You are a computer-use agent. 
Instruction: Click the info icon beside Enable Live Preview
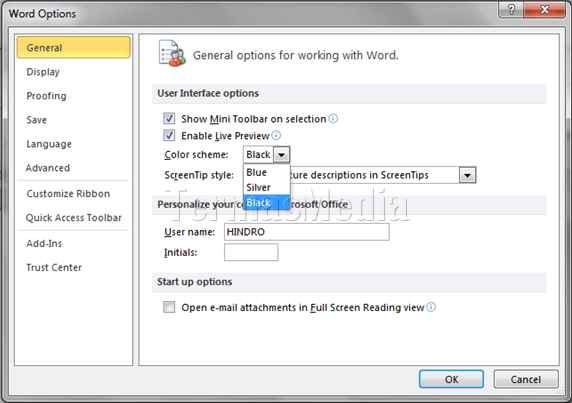tap(276, 136)
